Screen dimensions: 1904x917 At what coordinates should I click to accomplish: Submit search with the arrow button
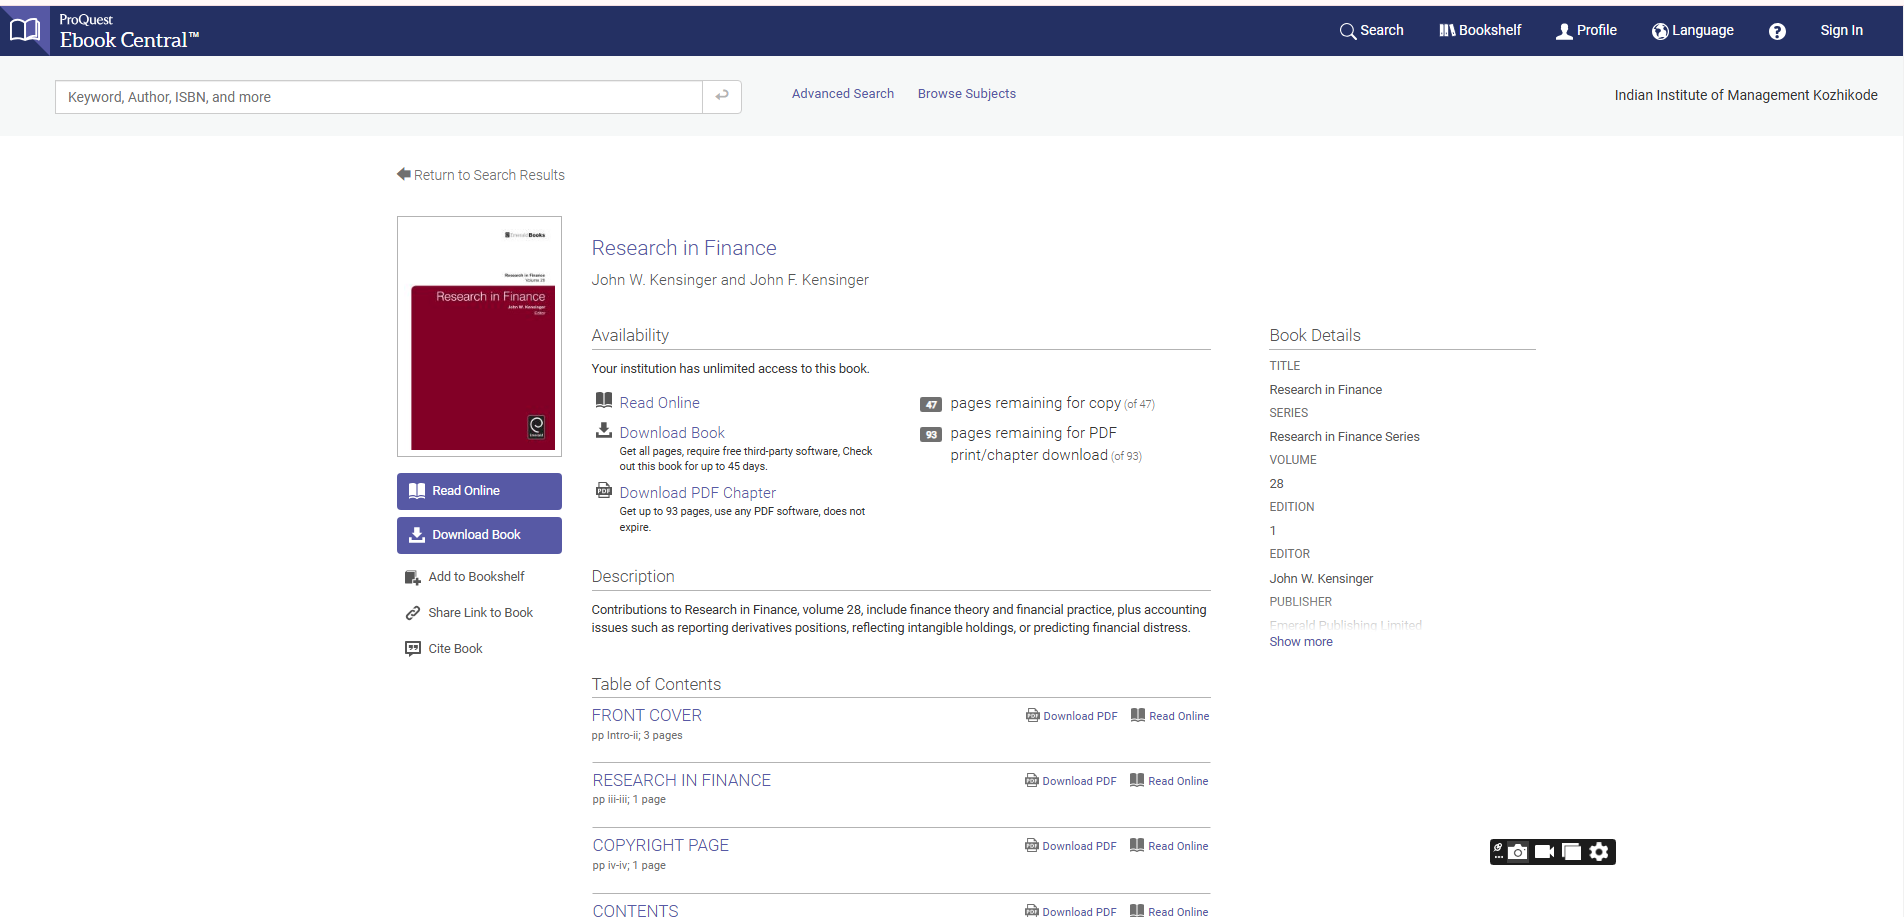pyautogui.click(x=721, y=96)
